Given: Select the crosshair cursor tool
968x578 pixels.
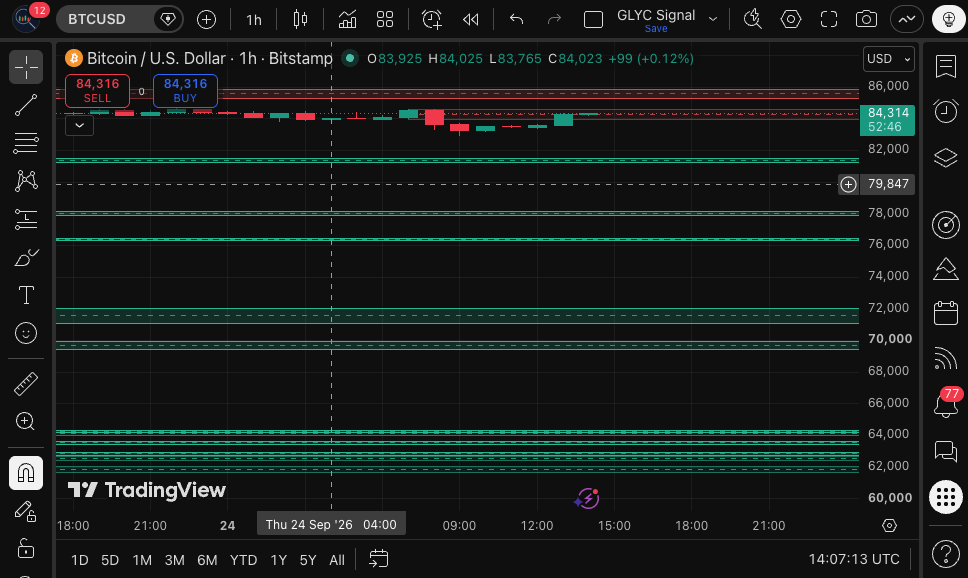Looking at the screenshot, I should click(x=26, y=67).
